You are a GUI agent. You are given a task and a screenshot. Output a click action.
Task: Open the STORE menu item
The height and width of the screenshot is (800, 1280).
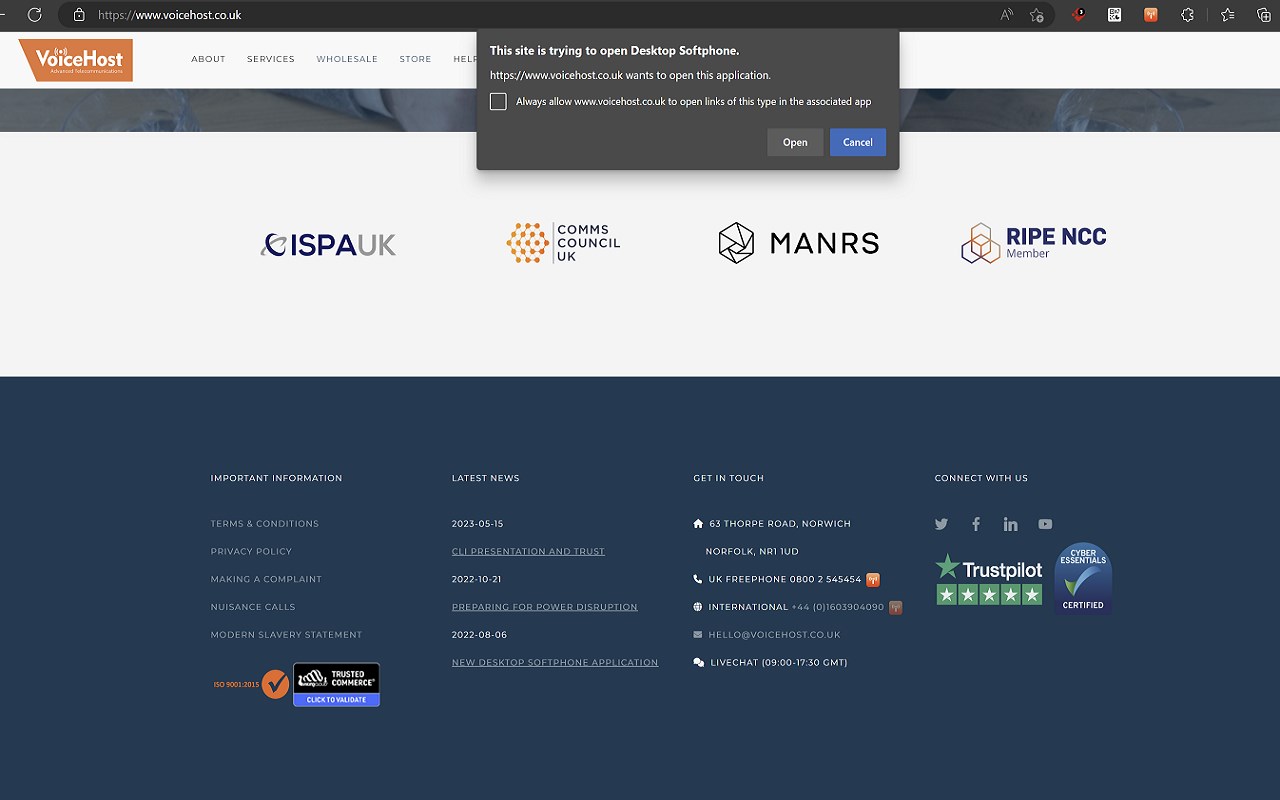tap(415, 59)
